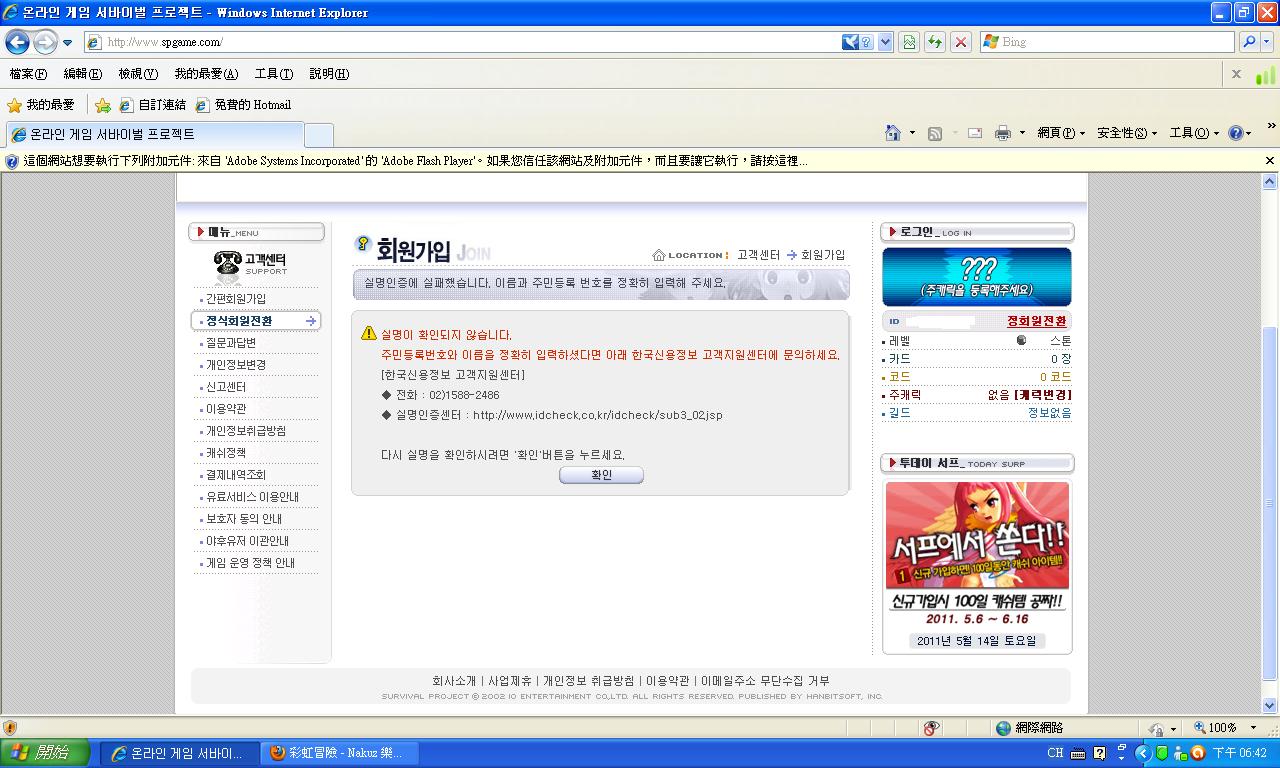The image size is (1280, 768).
Task: Open the 檢視 menu
Action: coord(137,74)
